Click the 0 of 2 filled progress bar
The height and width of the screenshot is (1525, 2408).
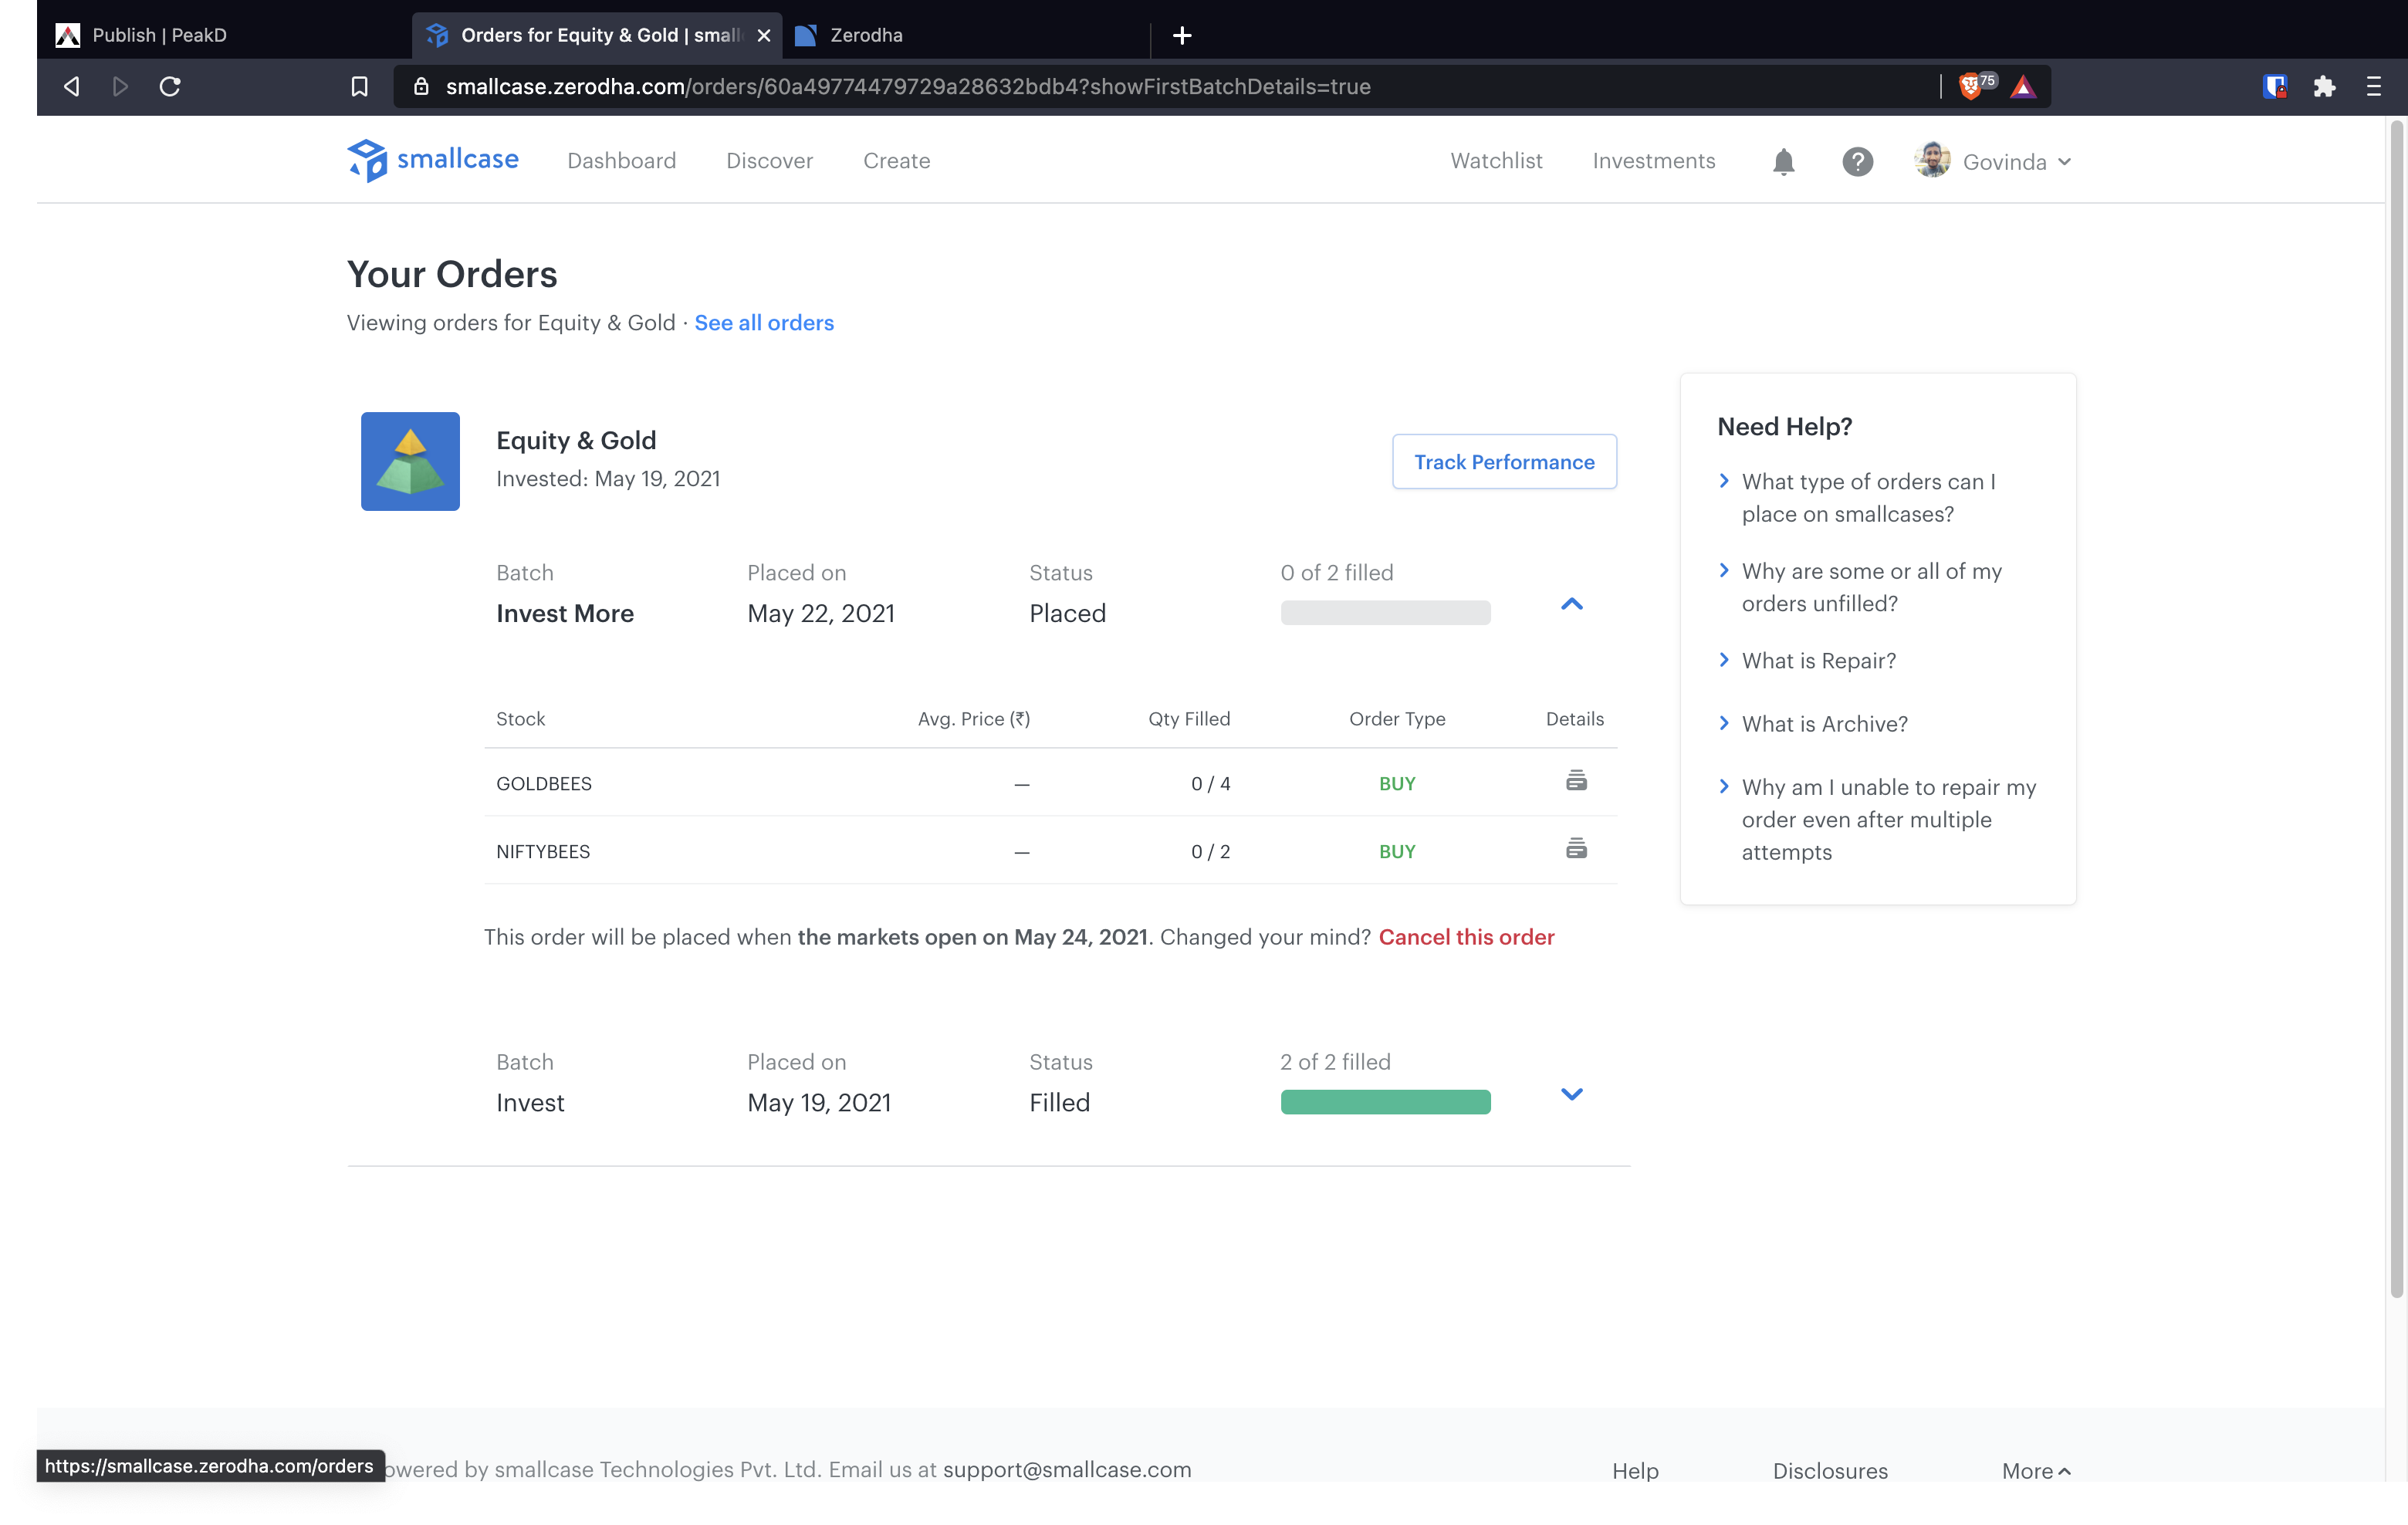pyautogui.click(x=1385, y=613)
